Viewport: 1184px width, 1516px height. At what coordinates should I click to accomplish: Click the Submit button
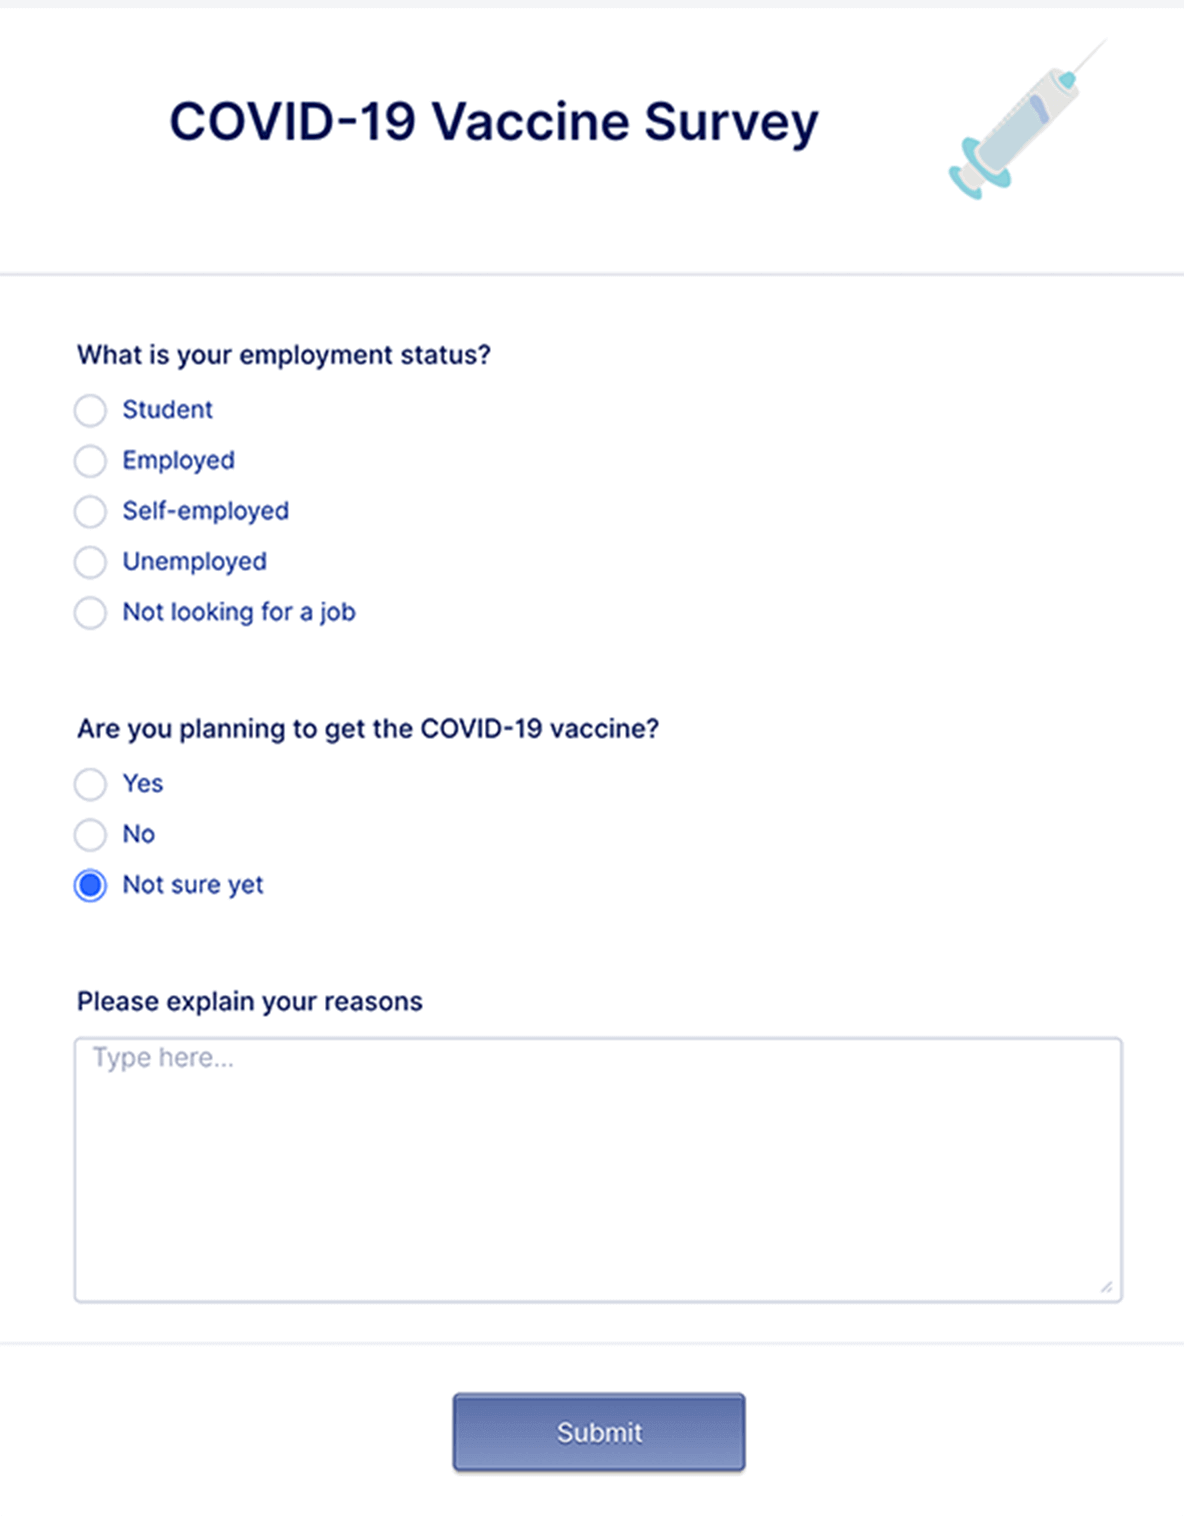coord(599,1432)
